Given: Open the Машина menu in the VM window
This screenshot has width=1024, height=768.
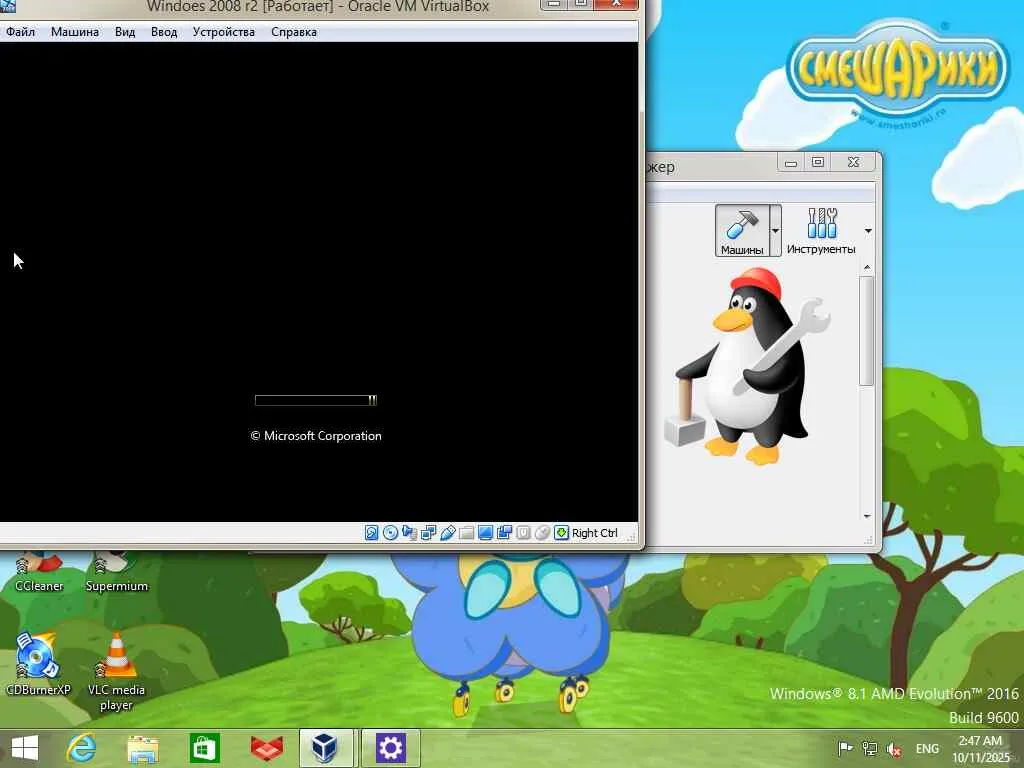Looking at the screenshot, I should pos(74,32).
